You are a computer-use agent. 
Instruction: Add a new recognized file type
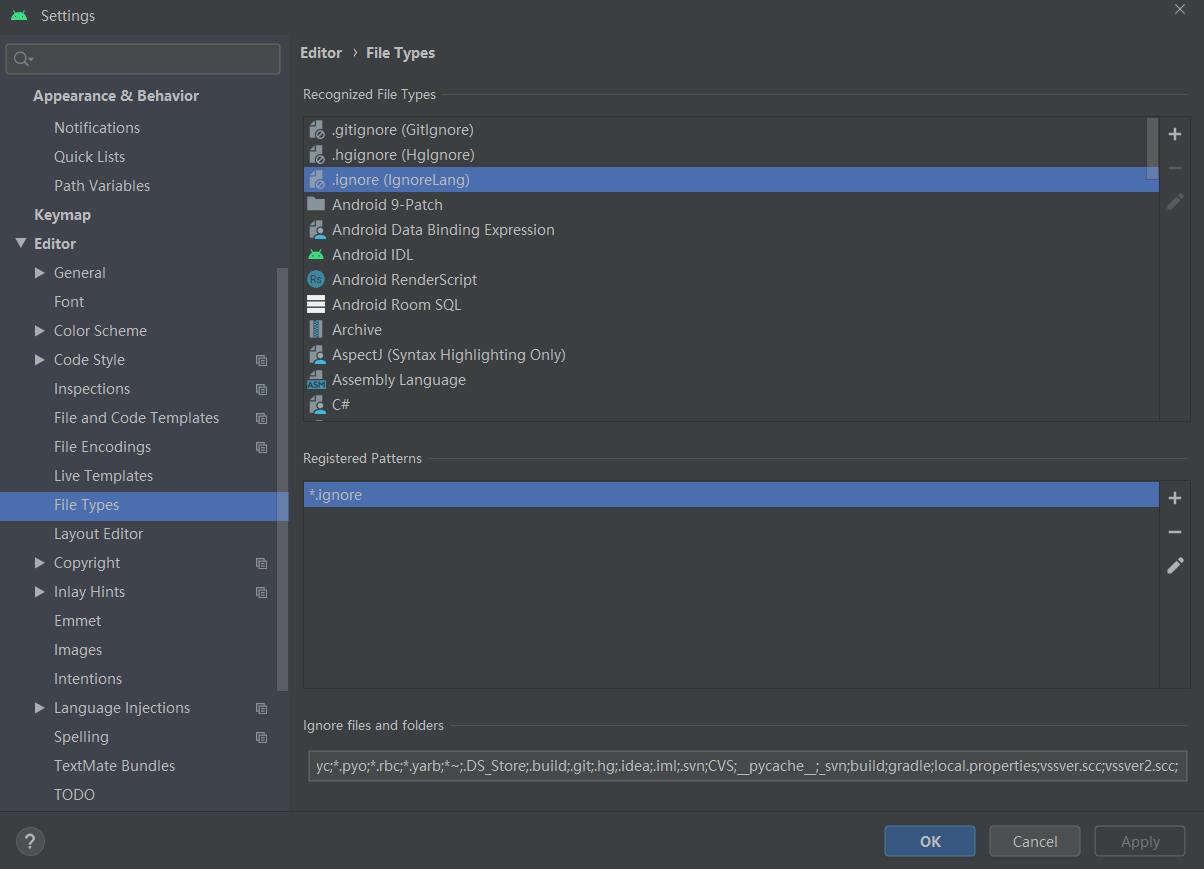click(1175, 134)
